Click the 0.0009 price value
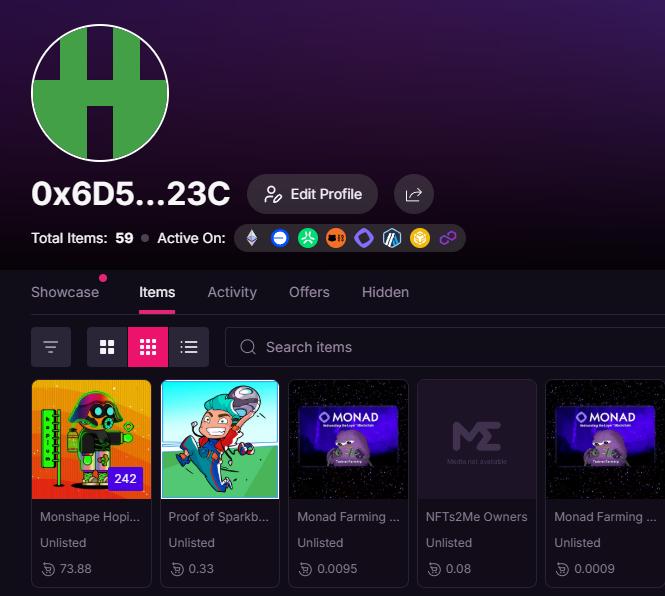665x596 pixels. click(595, 569)
